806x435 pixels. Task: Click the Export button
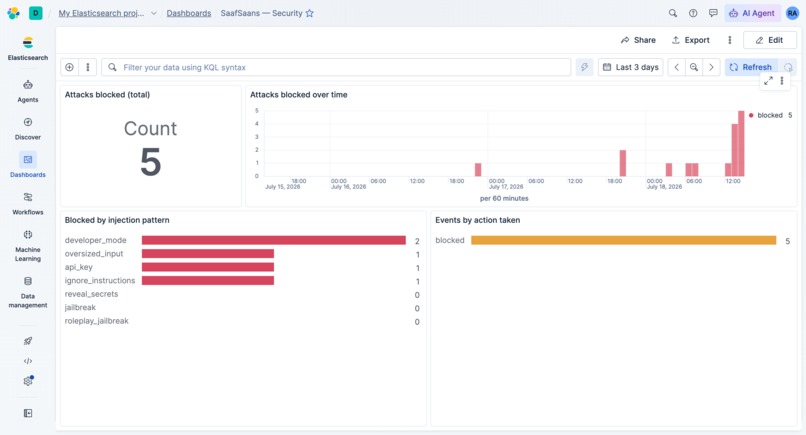coord(691,40)
